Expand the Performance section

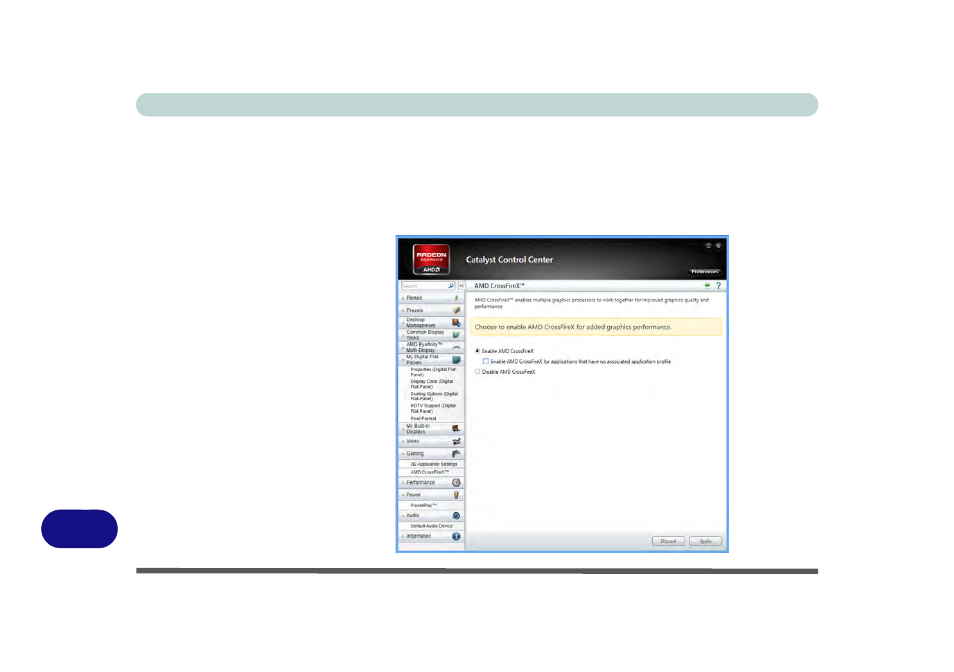[x=403, y=482]
